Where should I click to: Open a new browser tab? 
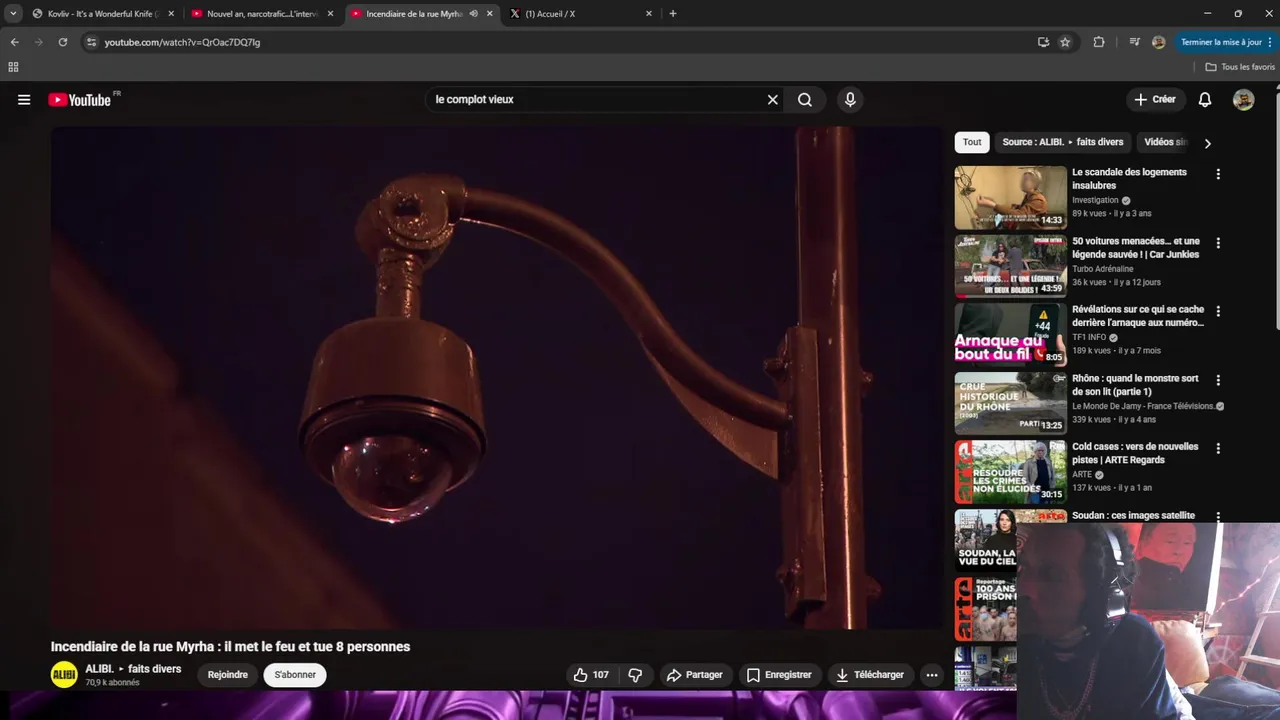673,14
